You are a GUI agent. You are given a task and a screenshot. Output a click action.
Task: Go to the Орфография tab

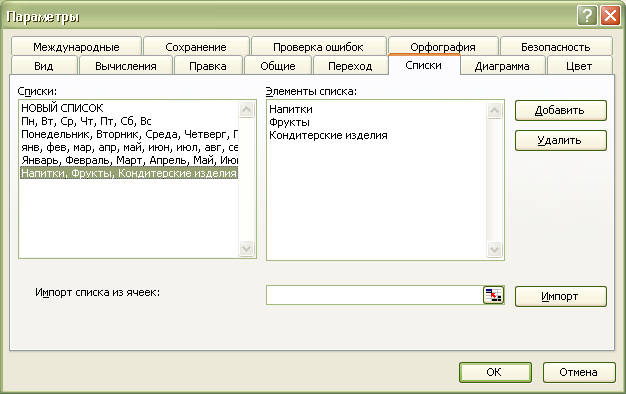pyautogui.click(x=443, y=47)
